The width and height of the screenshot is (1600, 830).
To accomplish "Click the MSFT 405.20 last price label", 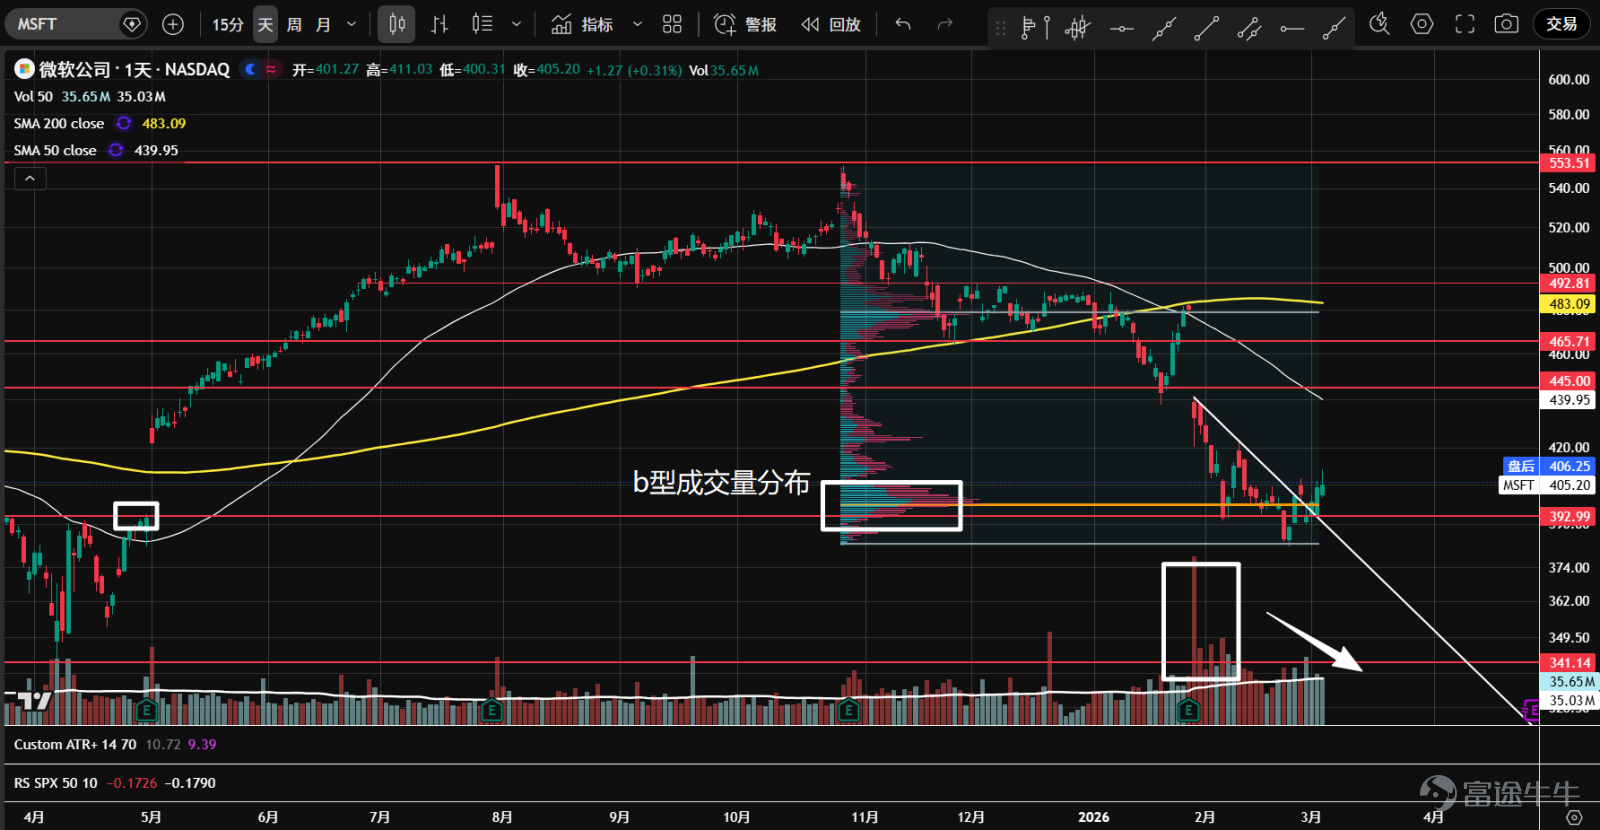I will pos(1547,485).
